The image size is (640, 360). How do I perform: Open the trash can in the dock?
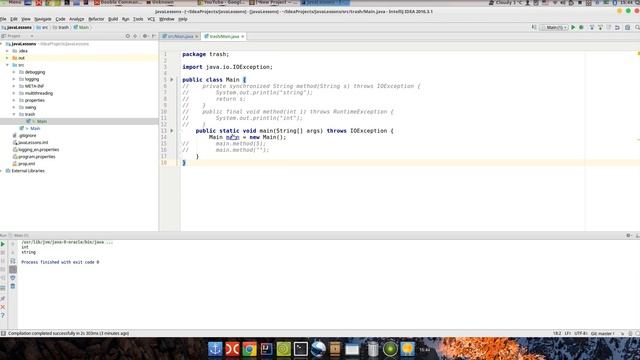tap(373, 349)
